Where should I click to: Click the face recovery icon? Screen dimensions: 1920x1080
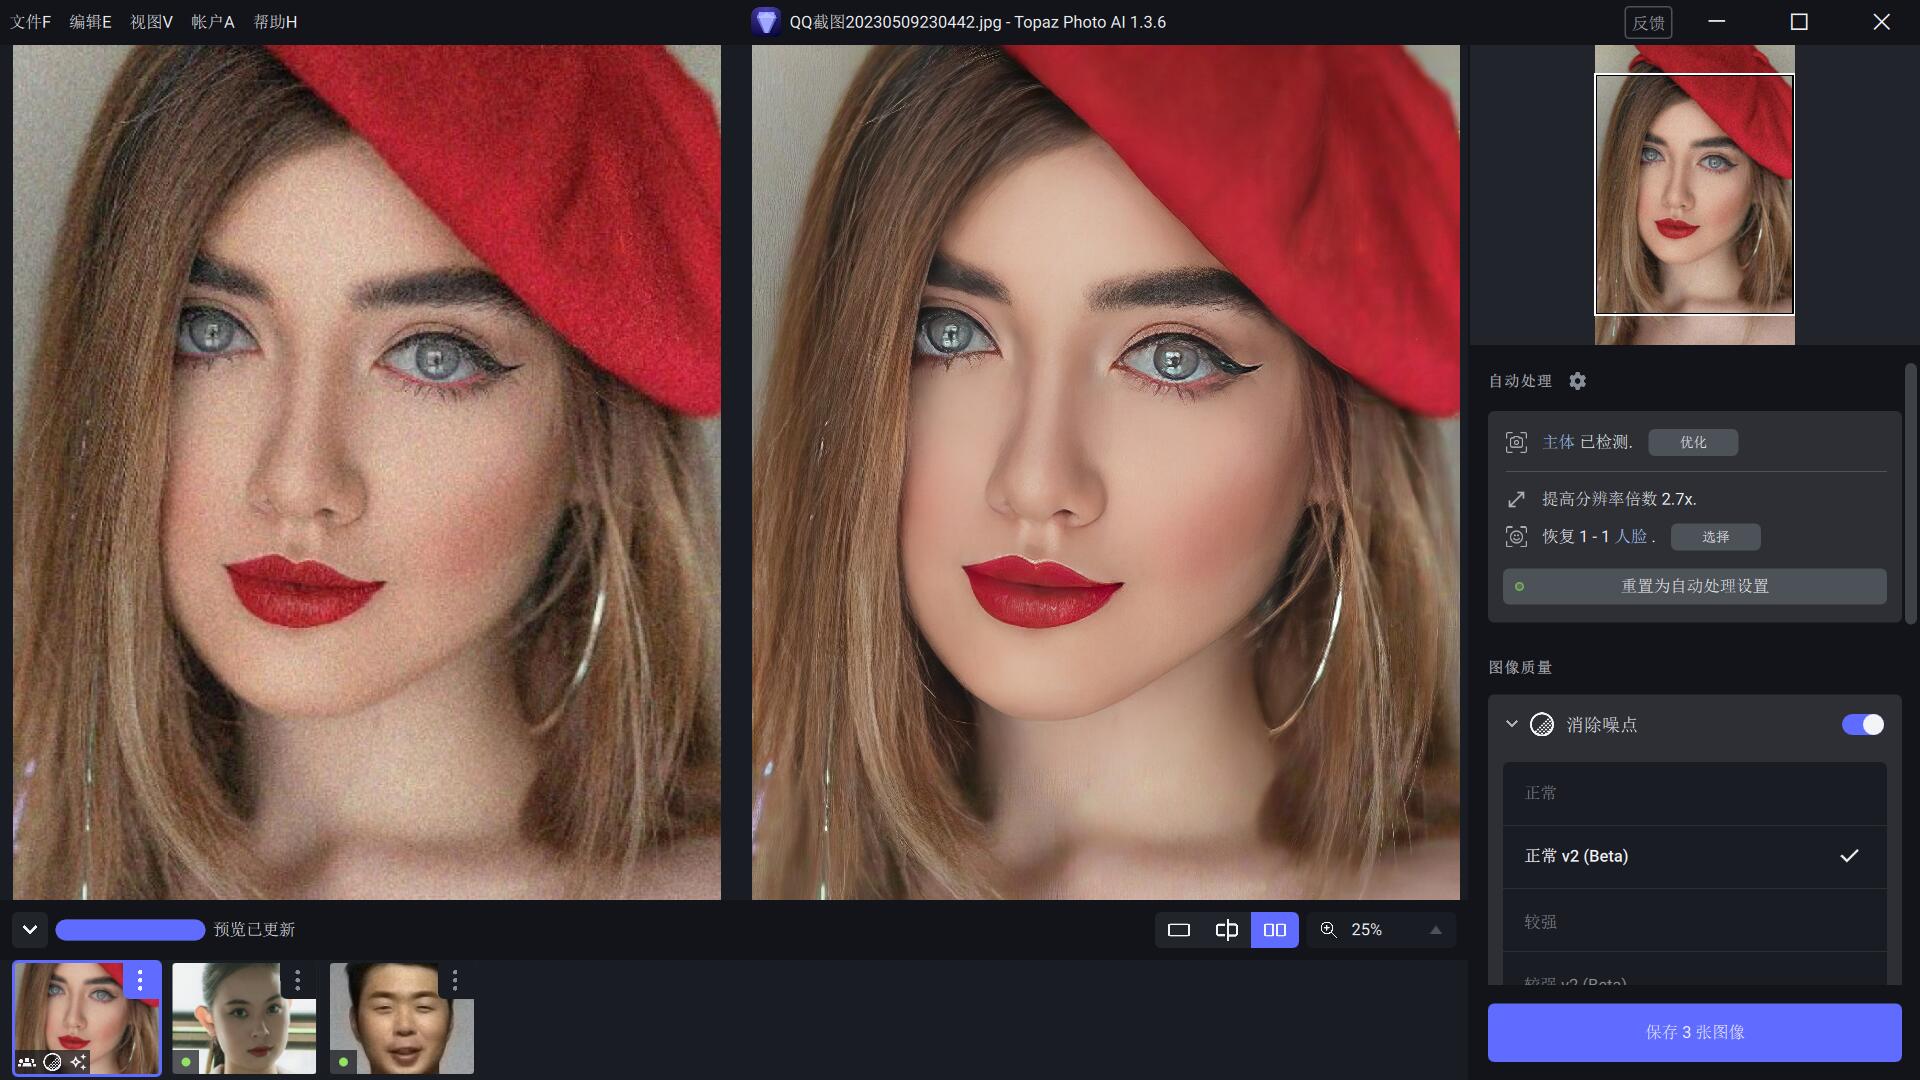point(1516,537)
